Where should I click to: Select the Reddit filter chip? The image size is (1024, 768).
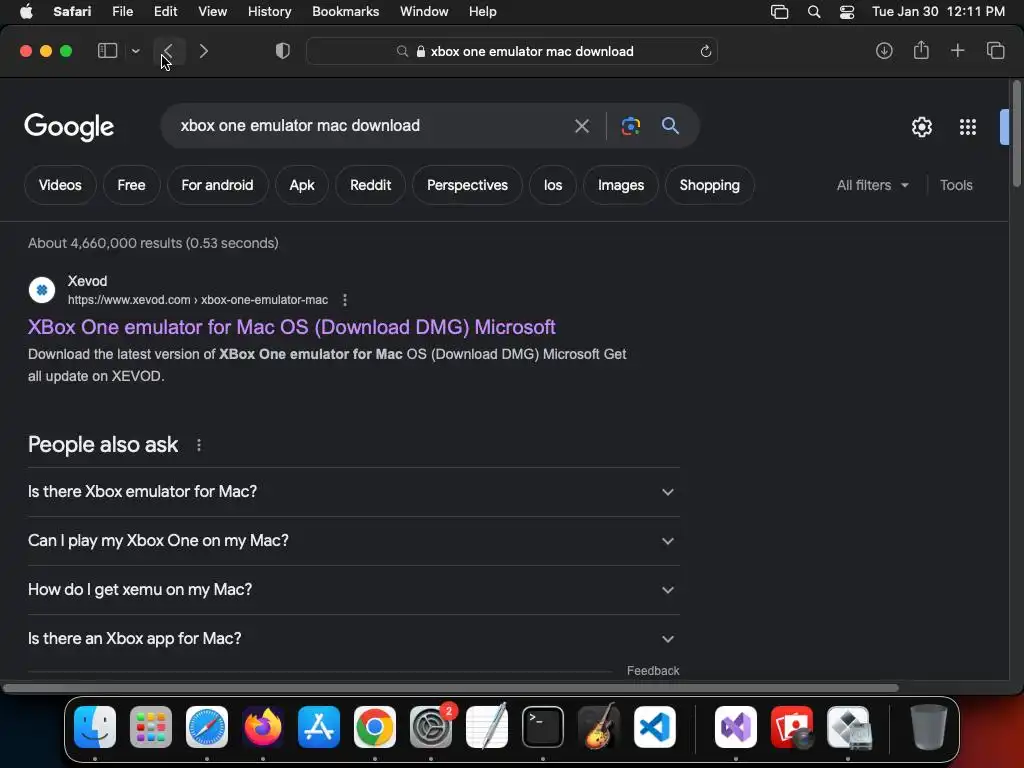[370, 185]
